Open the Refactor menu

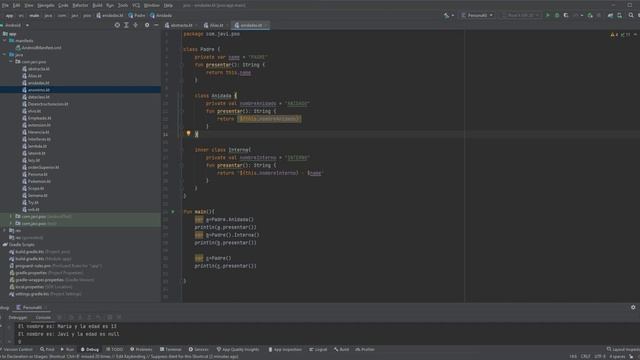click(x=80, y=5)
